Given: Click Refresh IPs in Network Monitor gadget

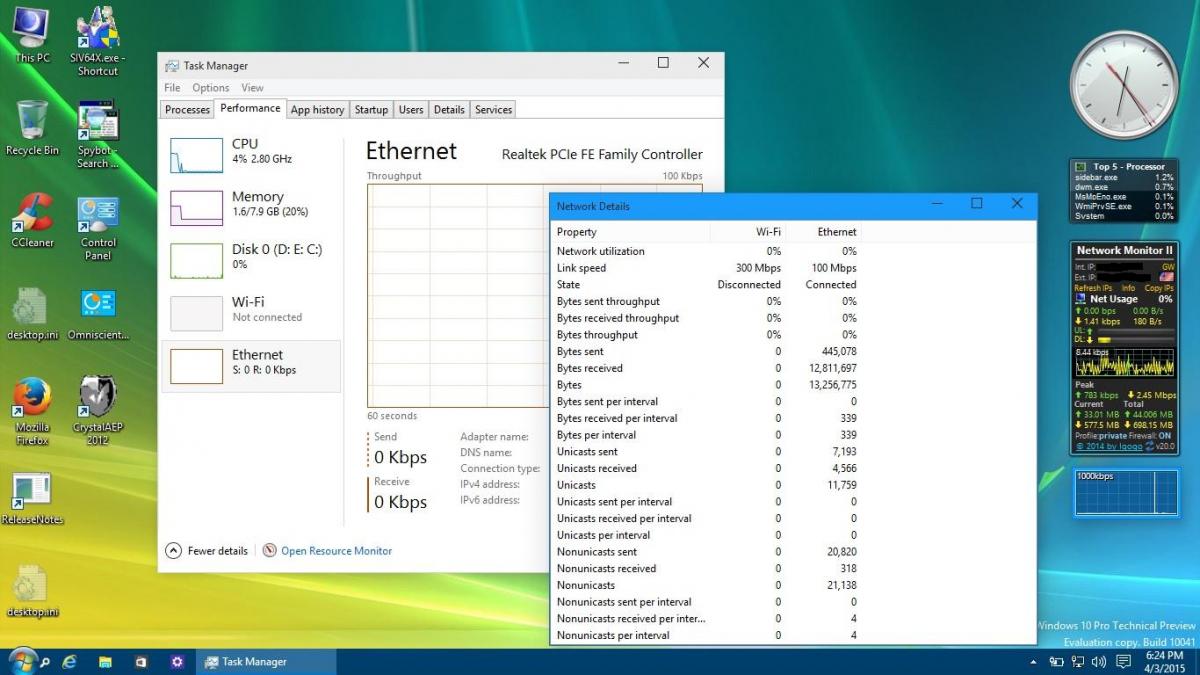Looking at the screenshot, I should click(x=1092, y=288).
